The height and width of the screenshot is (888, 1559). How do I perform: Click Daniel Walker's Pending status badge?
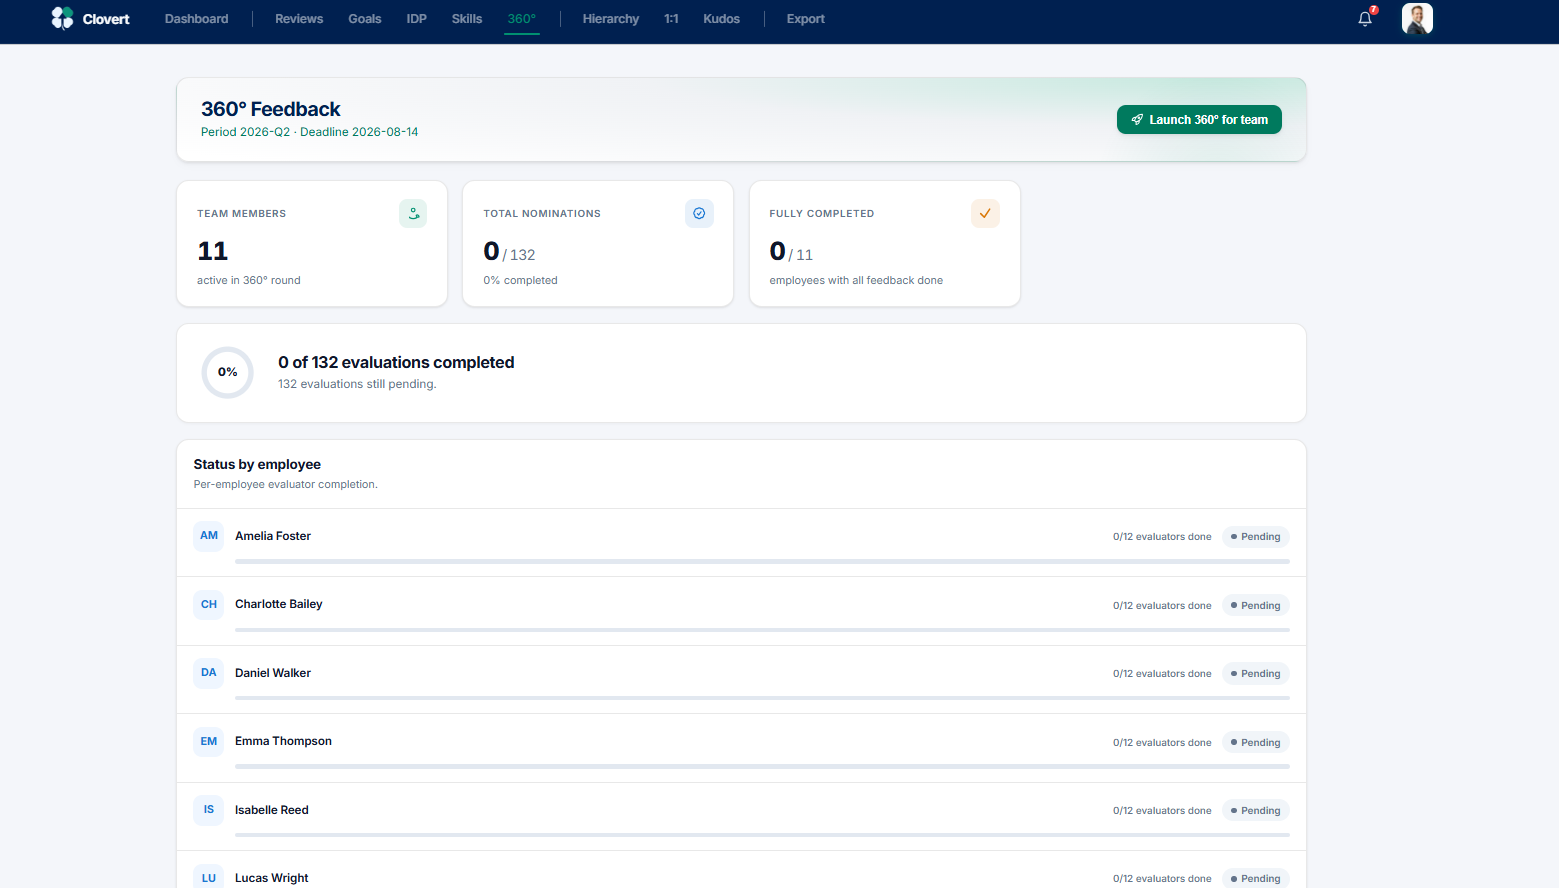1256,674
